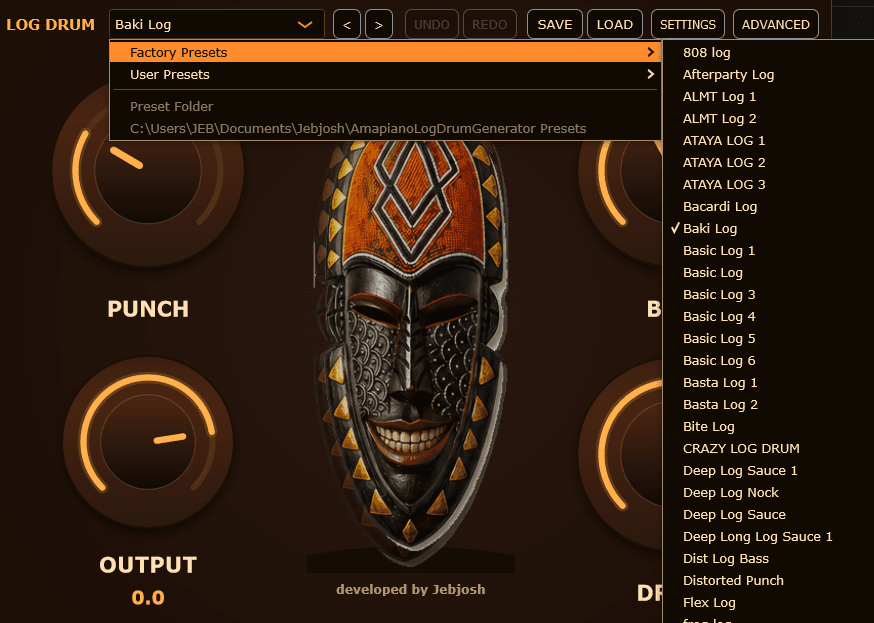Select the ATAYA LOG 1 preset

[x=769, y=140]
